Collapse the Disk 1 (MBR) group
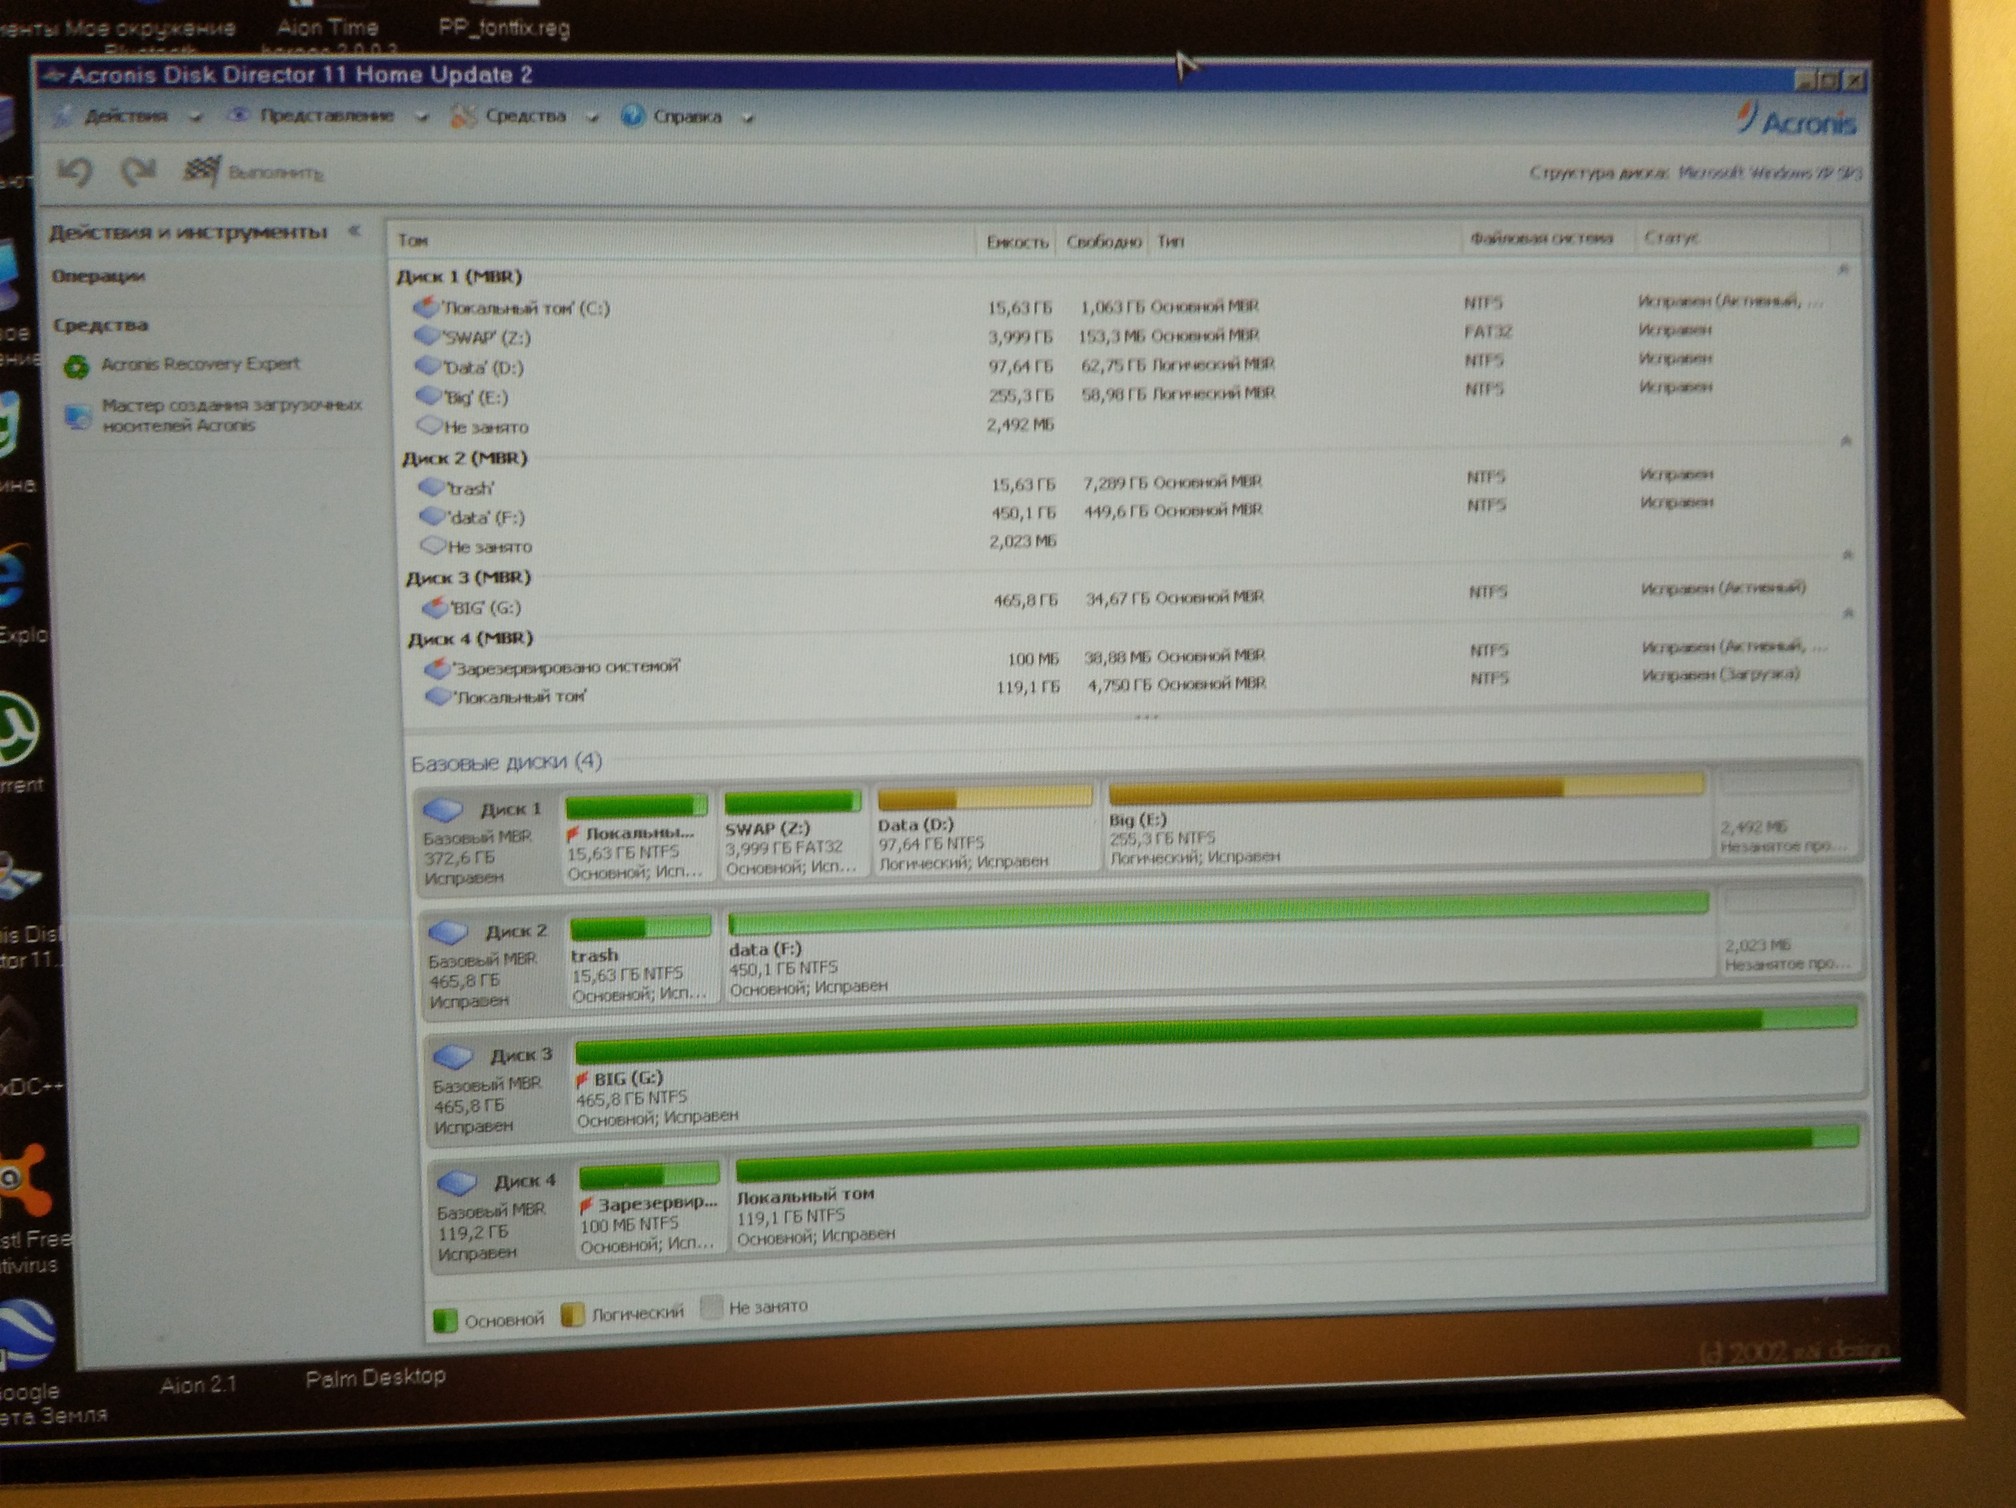 [x=1843, y=270]
